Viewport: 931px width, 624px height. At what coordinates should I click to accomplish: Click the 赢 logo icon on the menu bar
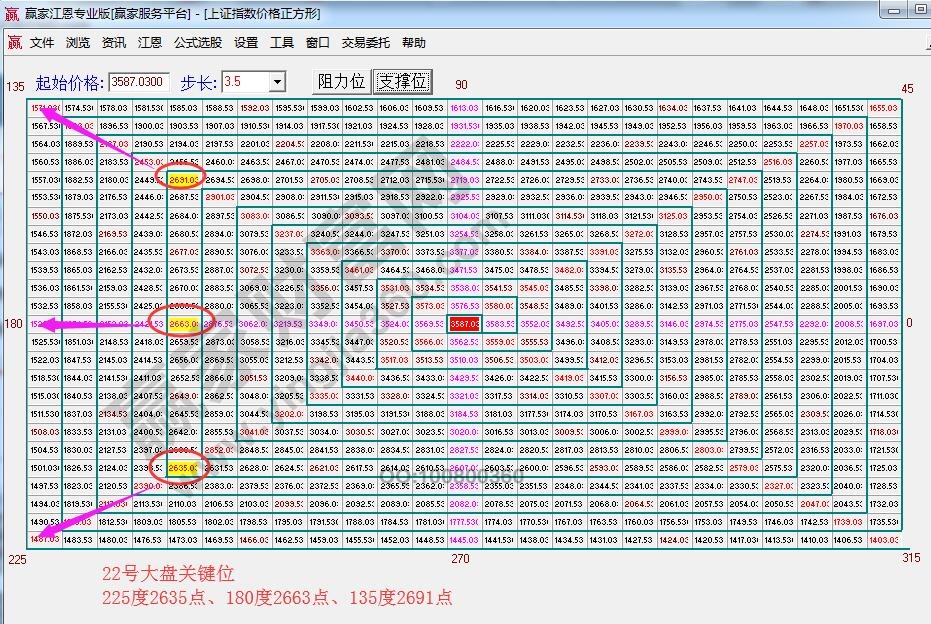coord(14,42)
